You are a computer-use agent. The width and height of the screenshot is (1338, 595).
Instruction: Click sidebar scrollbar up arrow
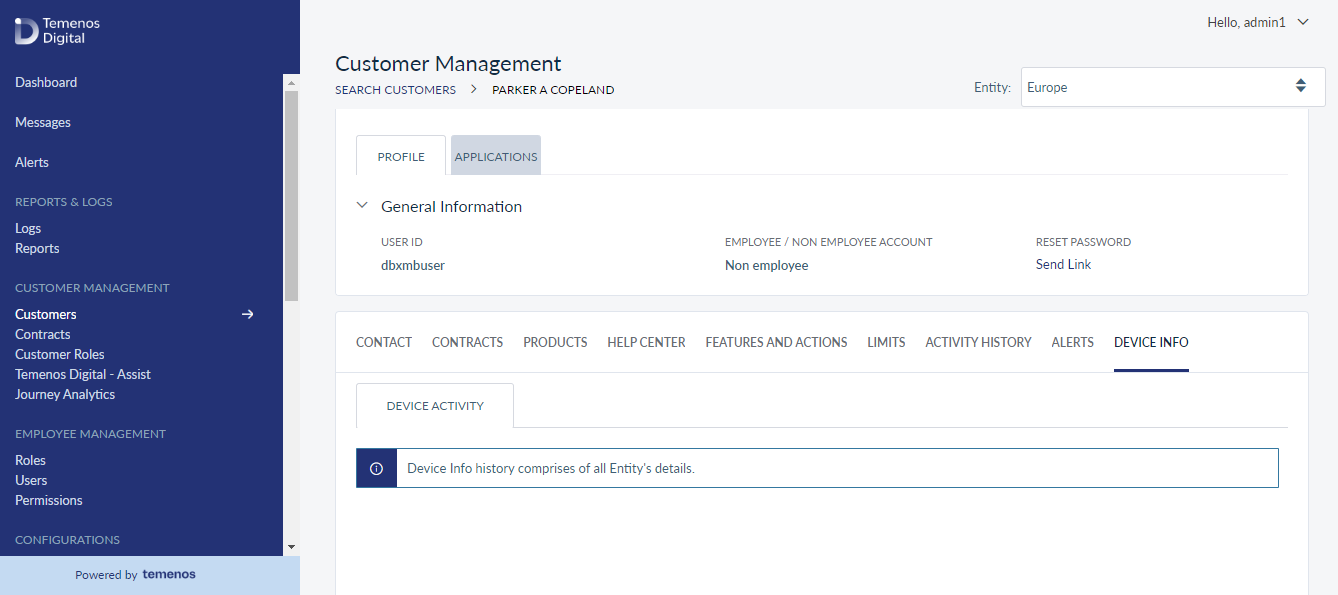[291, 82]
